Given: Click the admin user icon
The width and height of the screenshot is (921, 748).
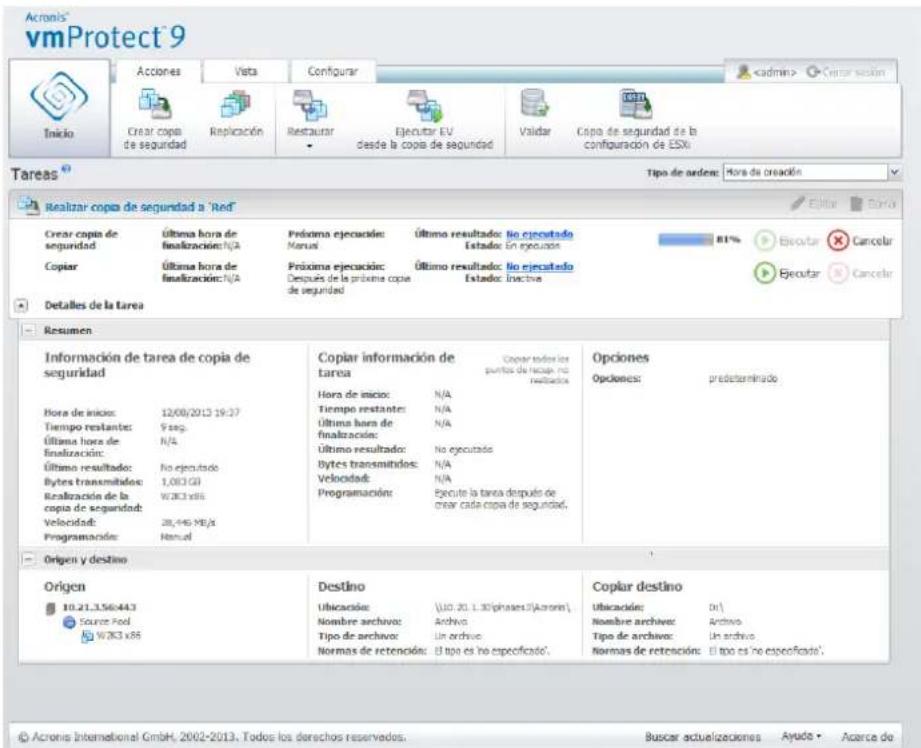Looking at the screenshot, I should (744, 72).
